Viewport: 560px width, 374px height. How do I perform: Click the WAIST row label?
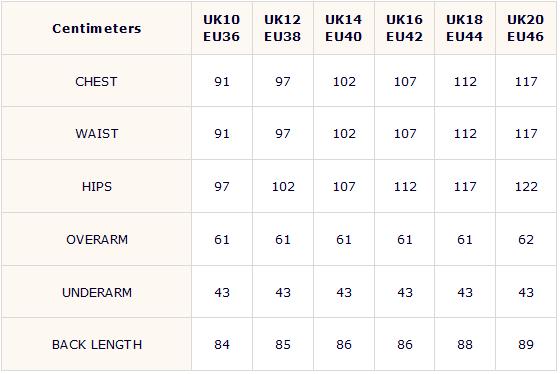click(97, 134)
